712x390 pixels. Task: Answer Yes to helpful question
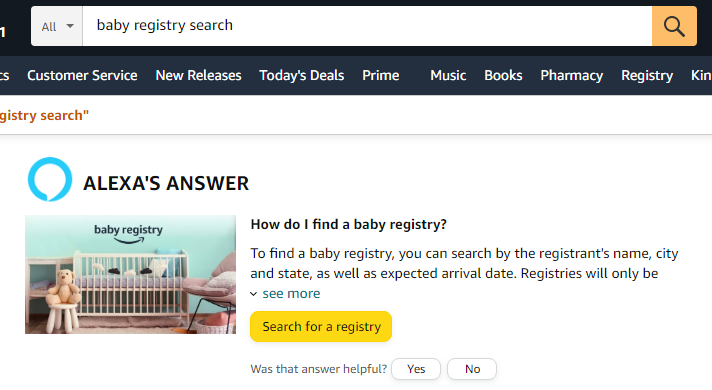tap(416, 369)
